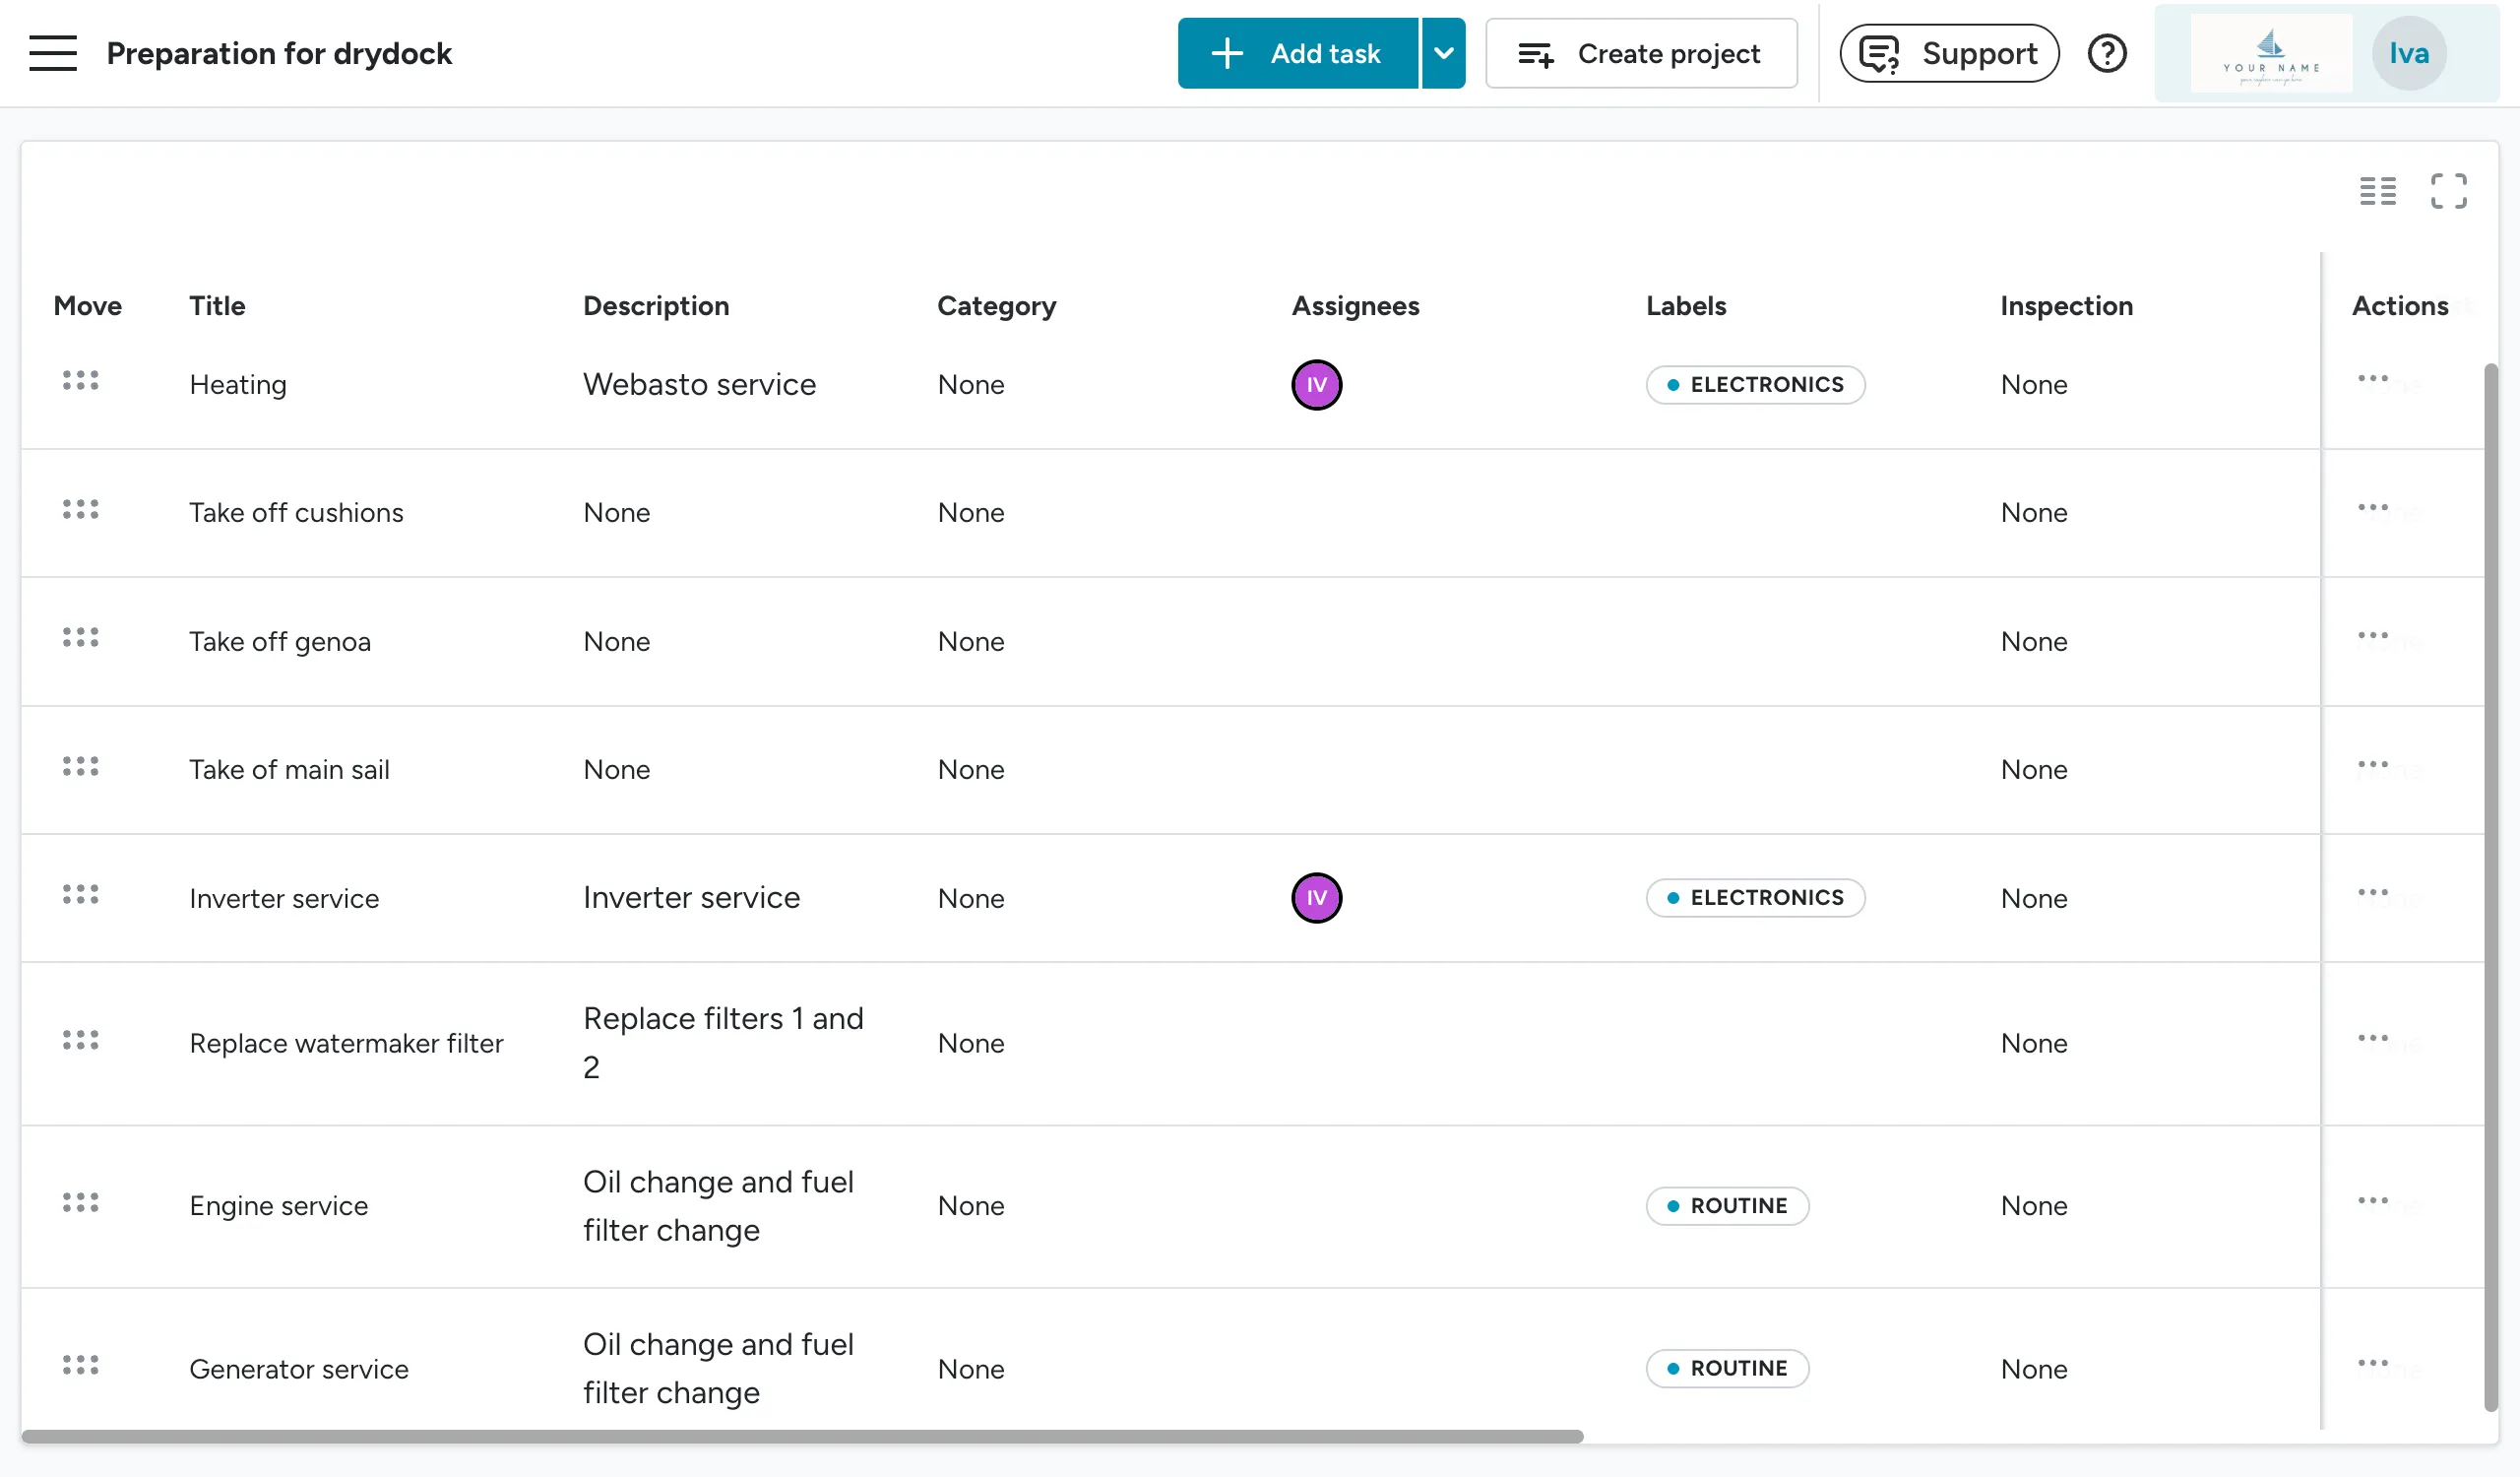Open the hamburger navigation menu
2520x1477 pixels.
[x=53, y=53]
